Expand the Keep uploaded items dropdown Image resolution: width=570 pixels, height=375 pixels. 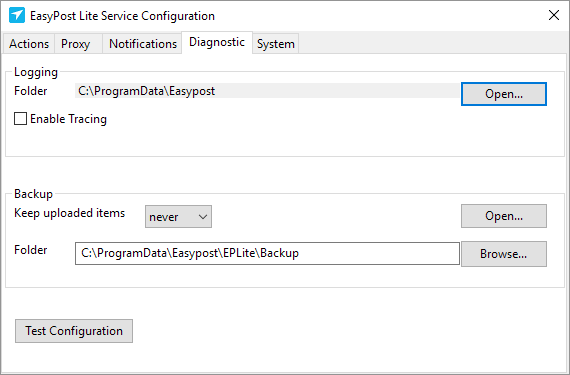pos(178,217)
